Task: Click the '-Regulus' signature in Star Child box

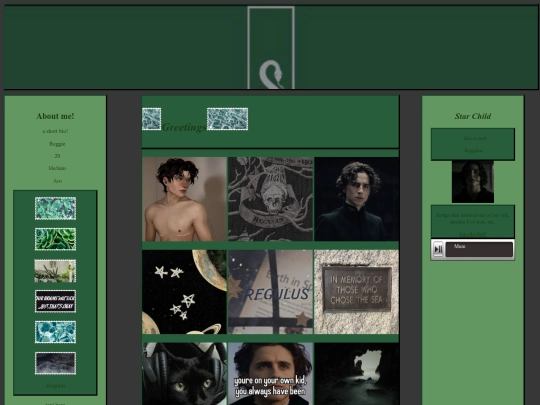Action: (x=473, y=150)
